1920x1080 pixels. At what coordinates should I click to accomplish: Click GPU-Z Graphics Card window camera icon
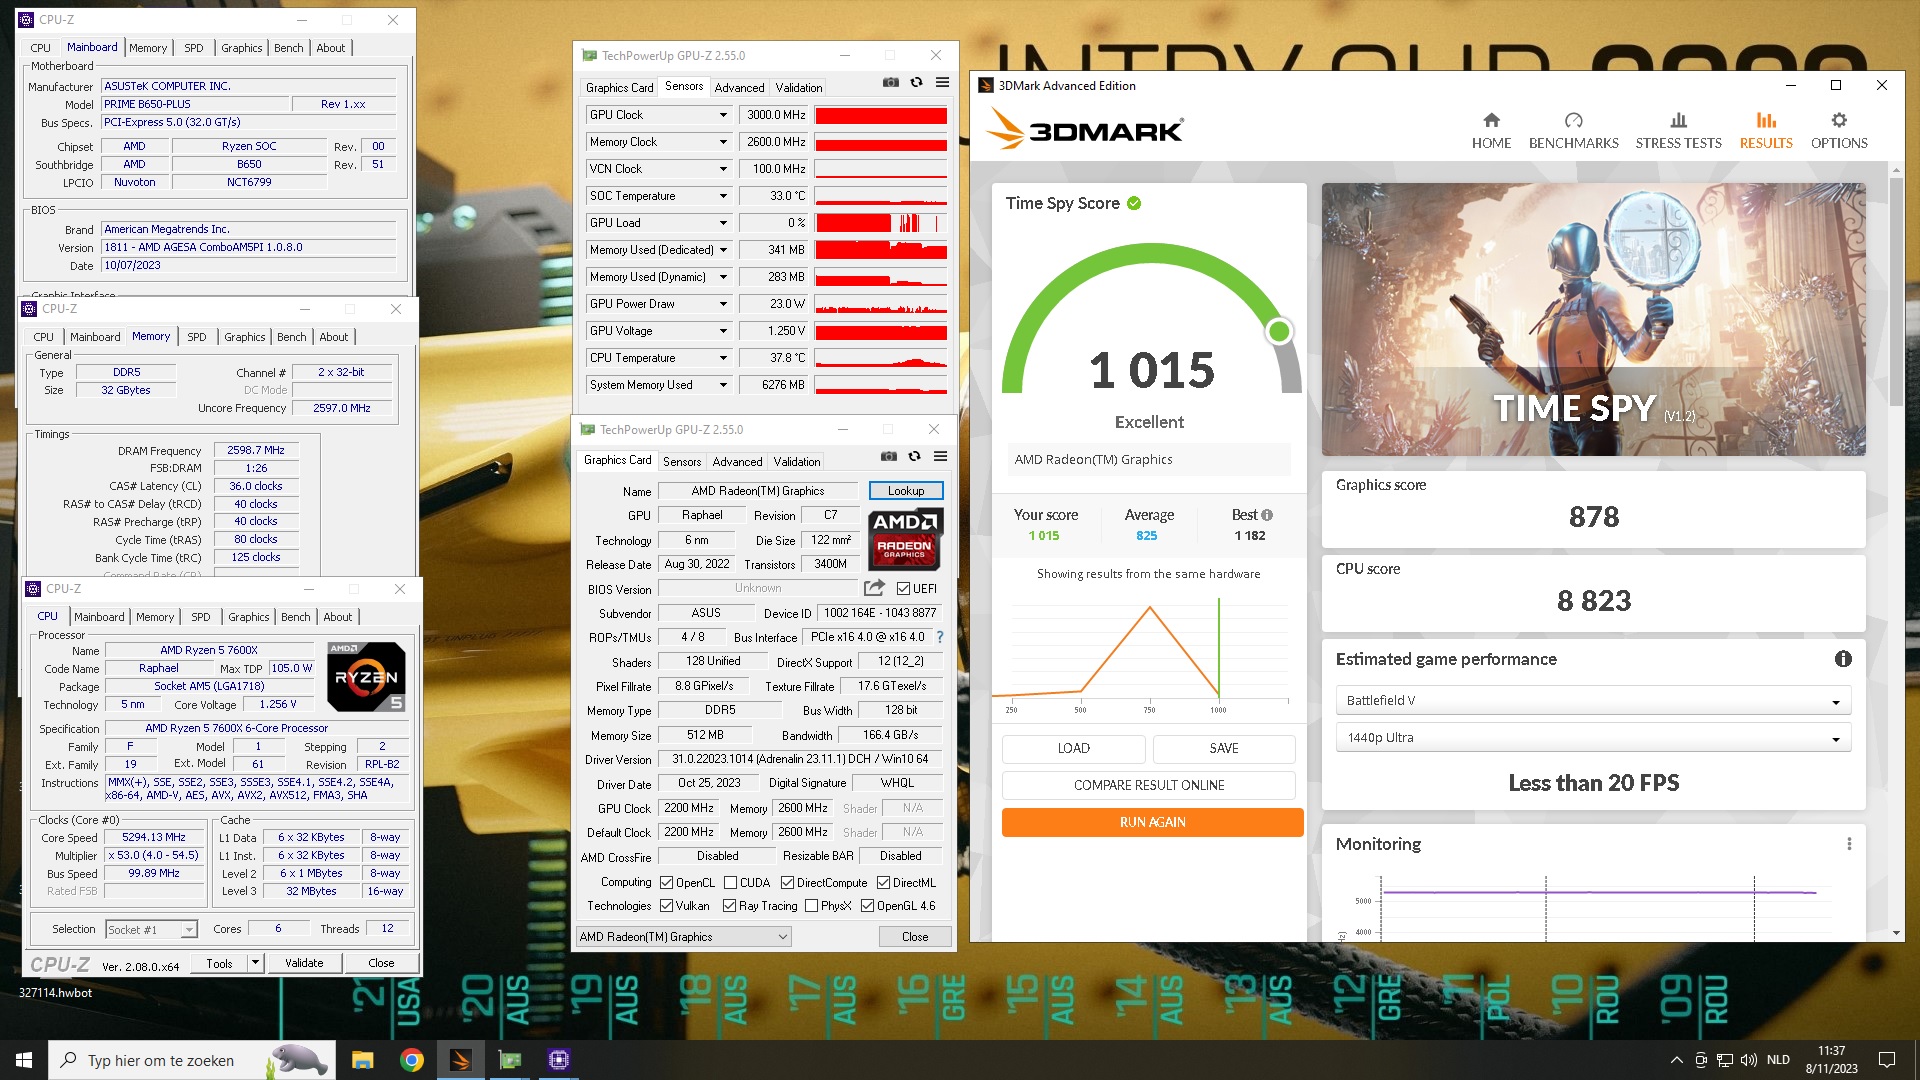pos(888,457)
